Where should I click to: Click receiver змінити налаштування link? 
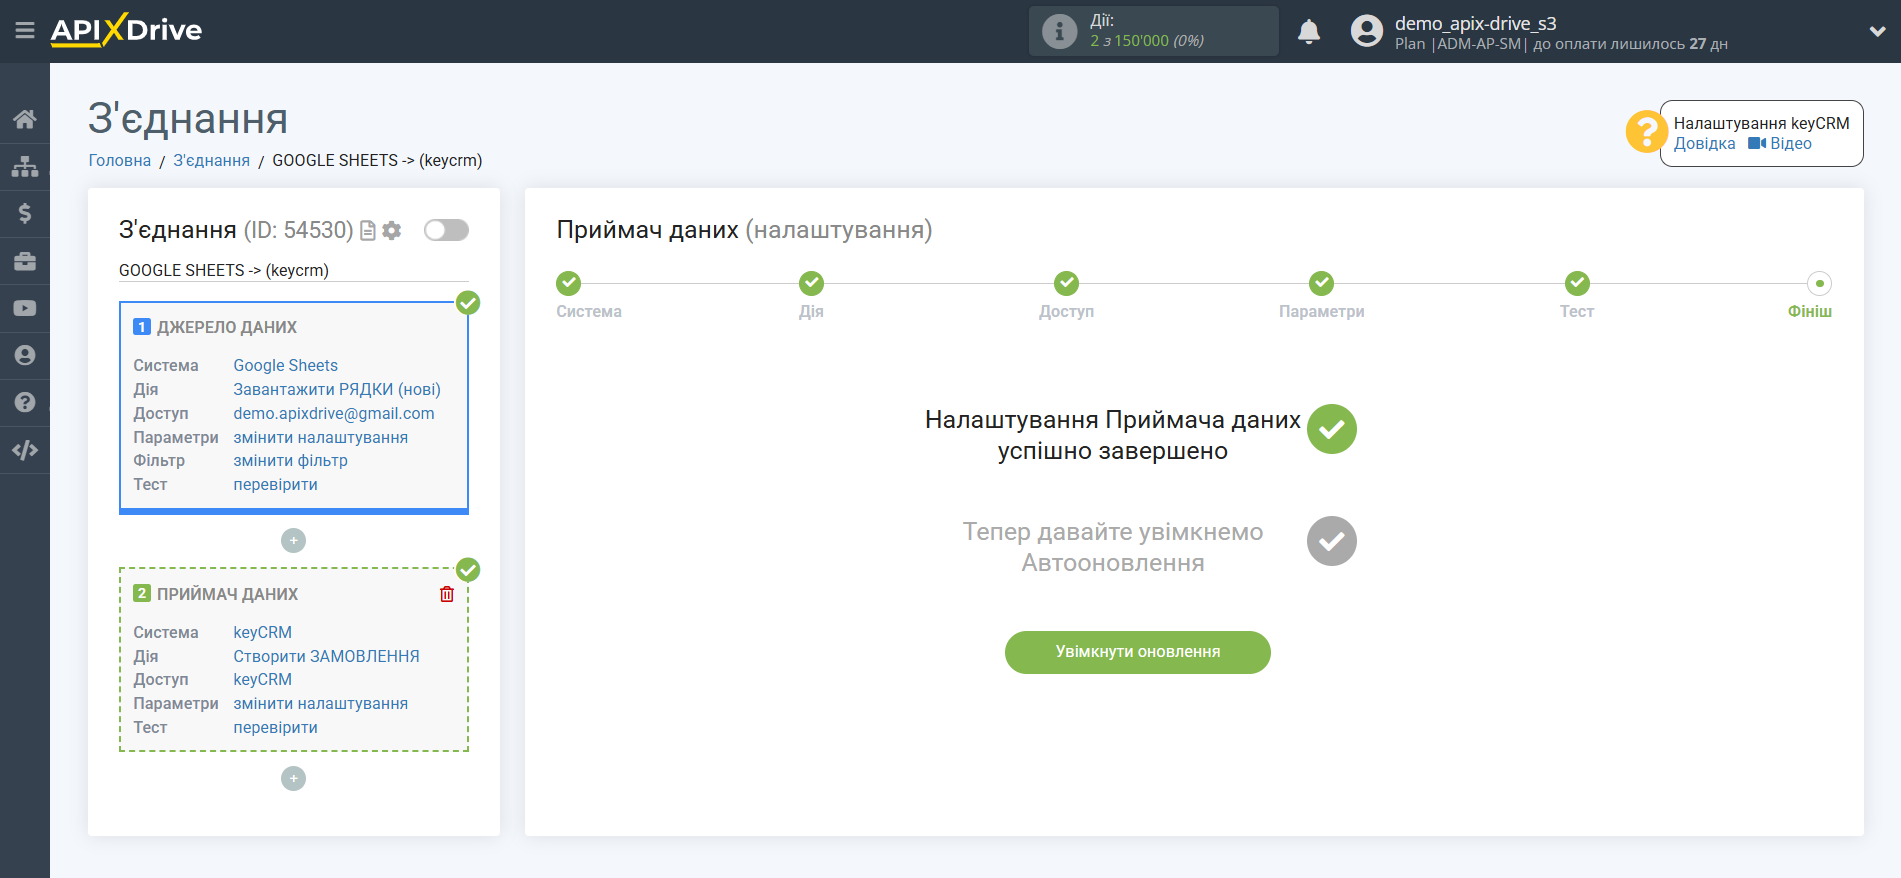320,703
